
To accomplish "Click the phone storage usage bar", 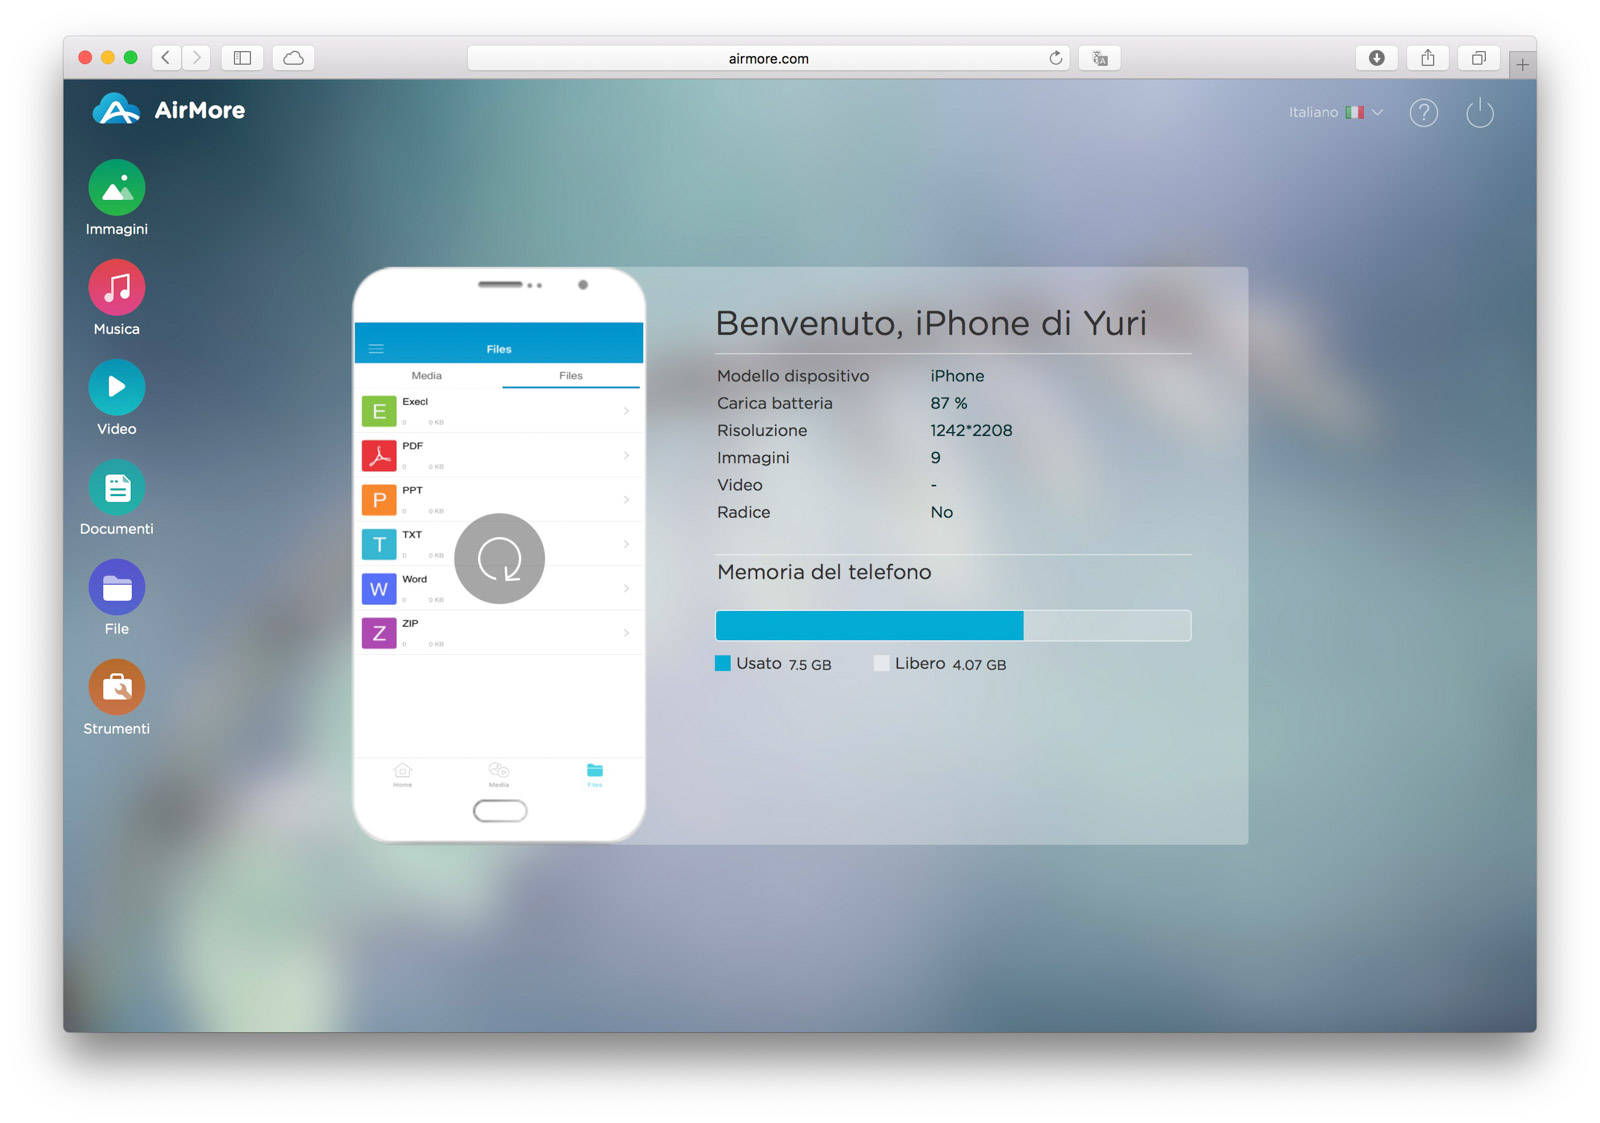I will tap(953, 625).
